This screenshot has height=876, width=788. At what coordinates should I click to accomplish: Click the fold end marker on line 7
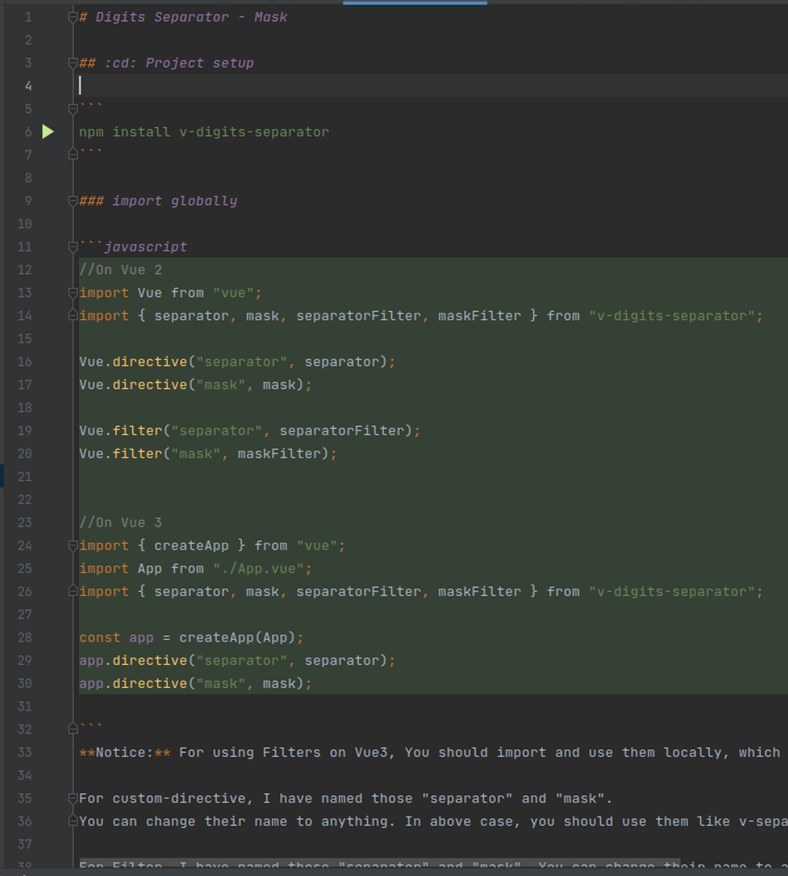click(x=73, y=155)
